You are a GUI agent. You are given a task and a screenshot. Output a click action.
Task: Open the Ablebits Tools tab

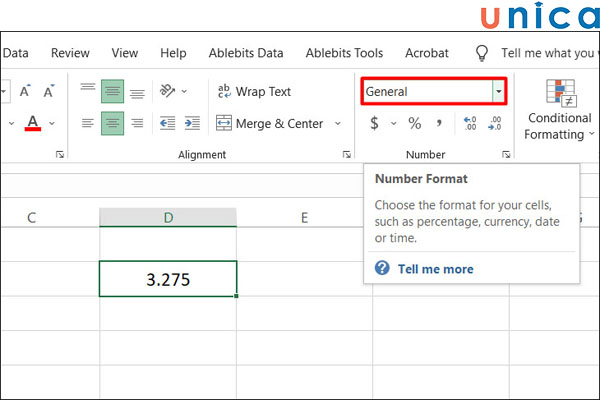coord(343,53)
